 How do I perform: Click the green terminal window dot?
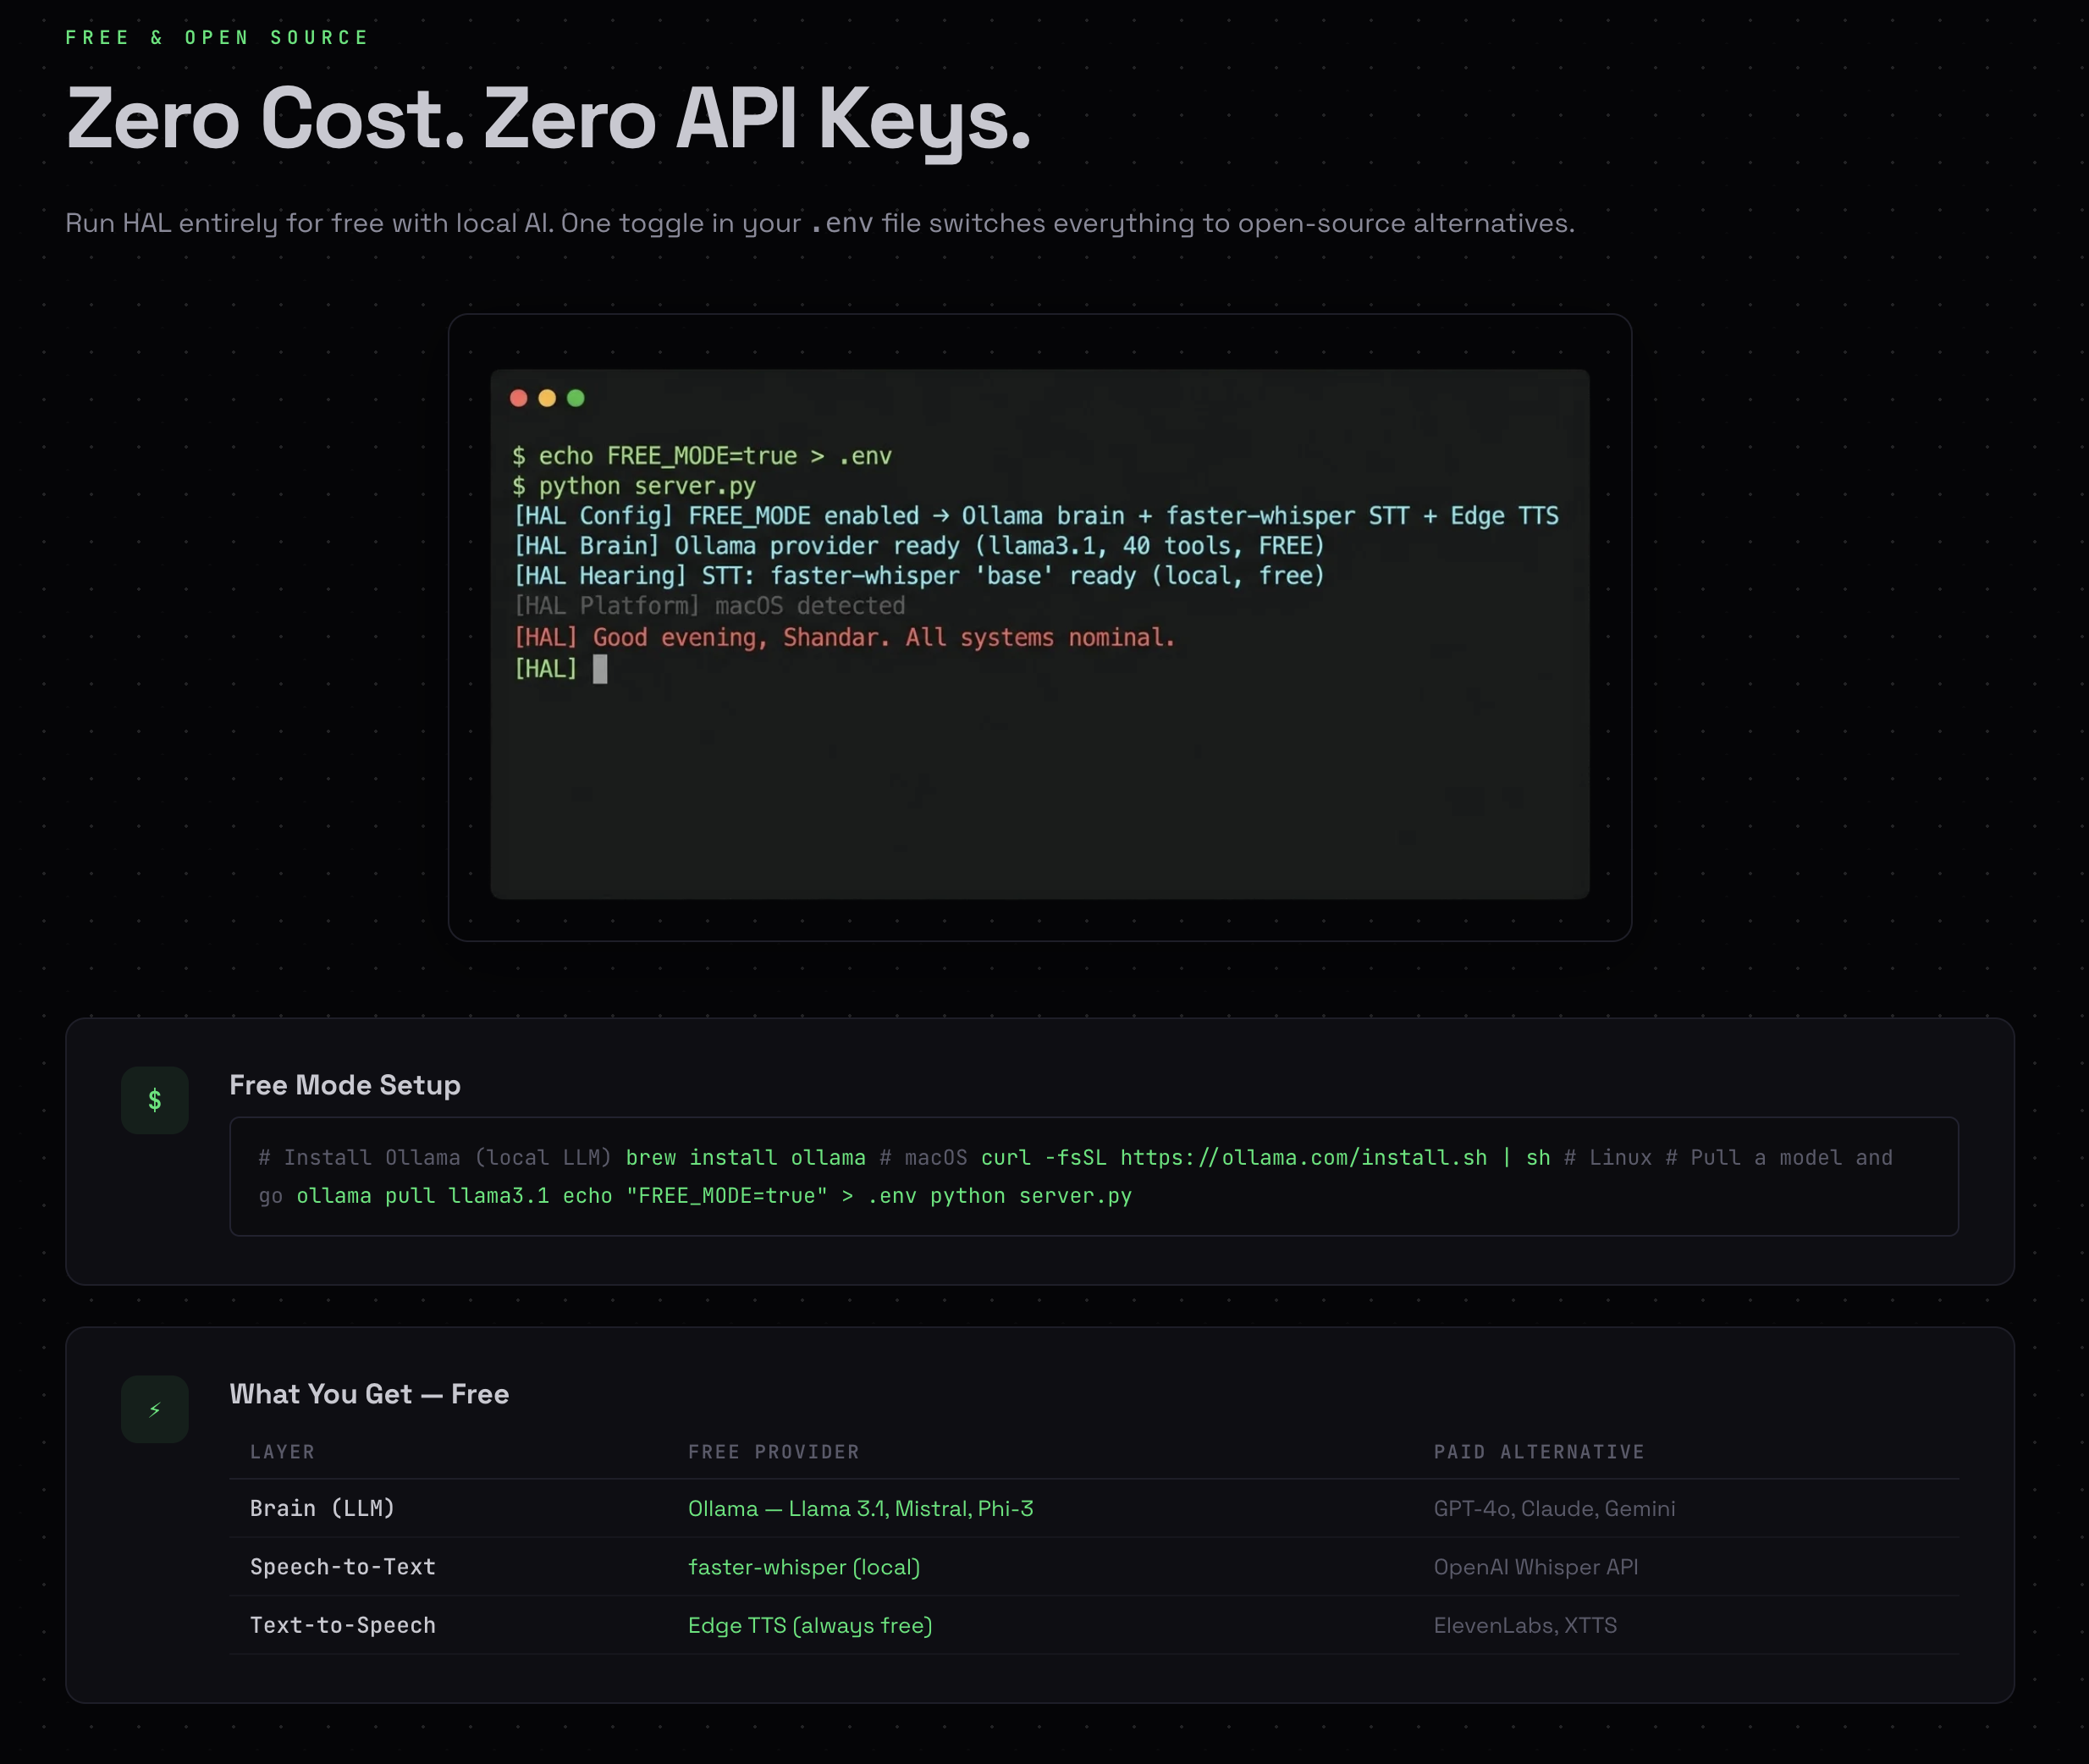(576, 398)
